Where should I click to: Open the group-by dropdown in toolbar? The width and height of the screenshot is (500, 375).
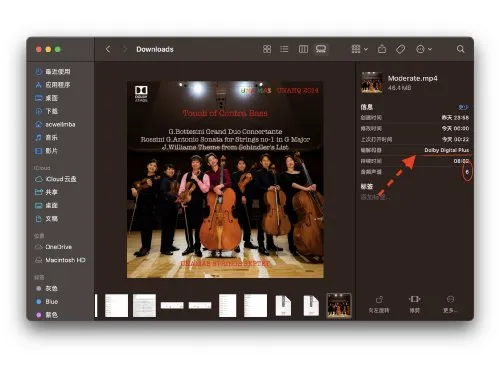359,49
